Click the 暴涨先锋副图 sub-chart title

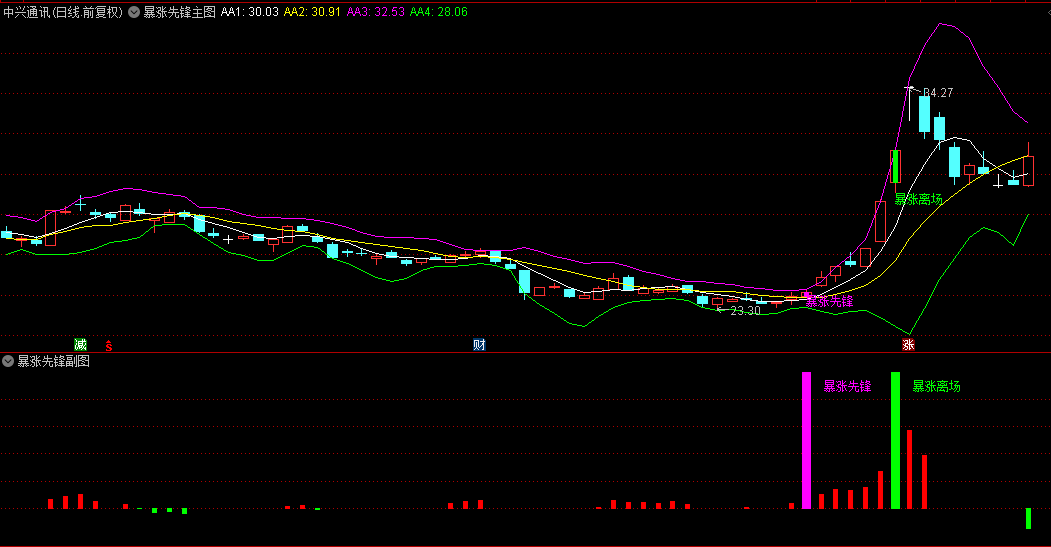[54, 361]
